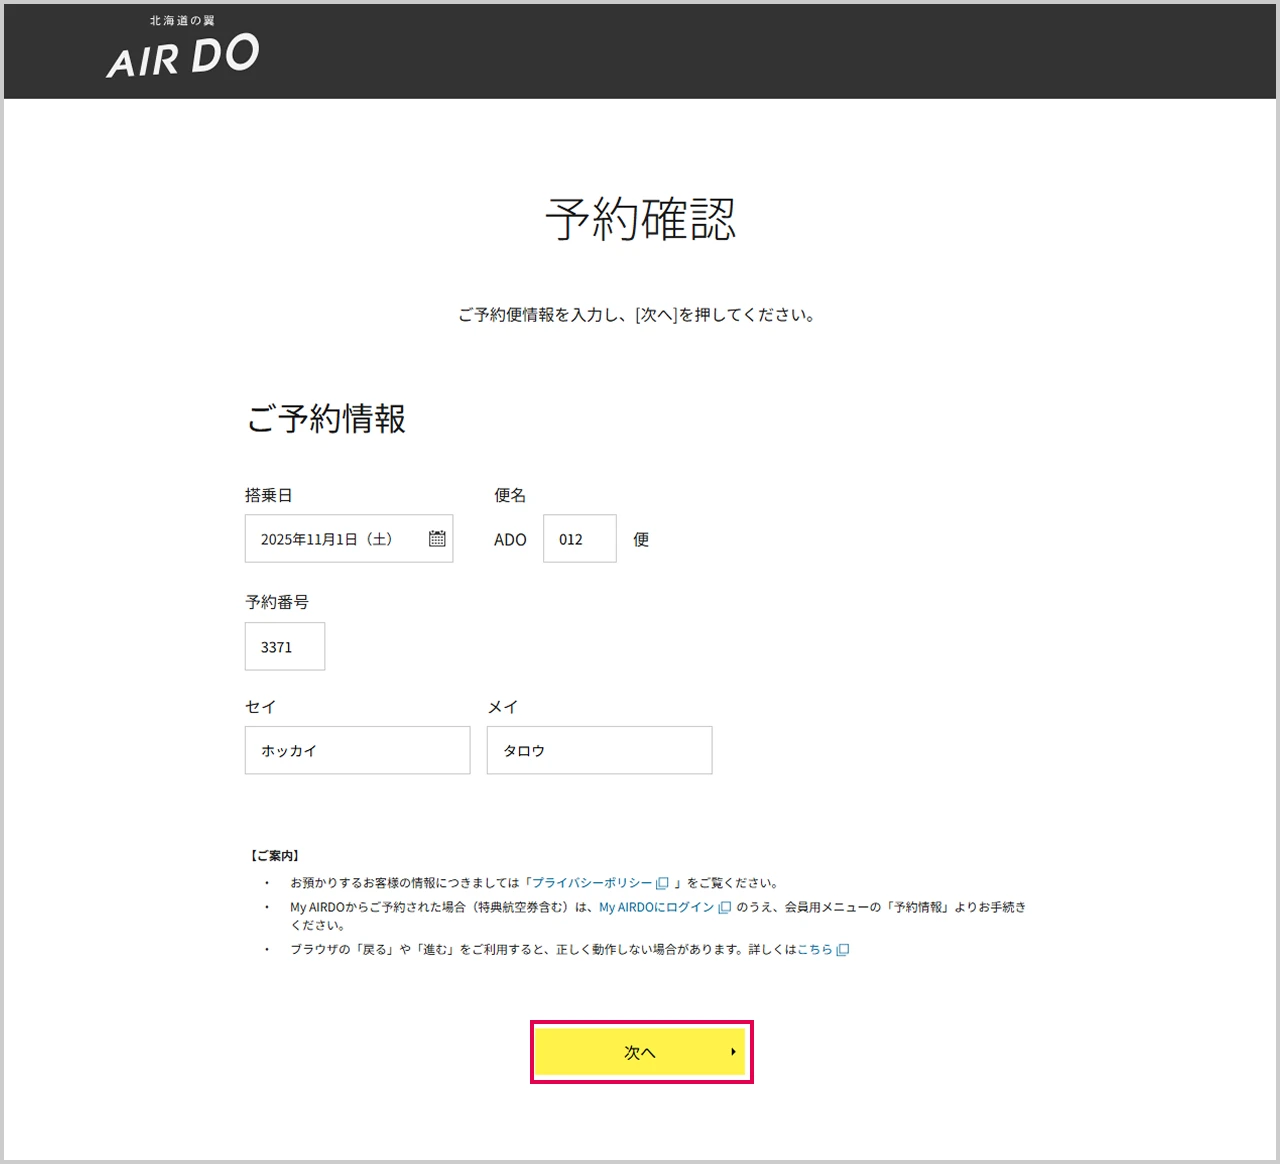1280x1164 pixels.
Task: Click the 搭乗日 field label
Action: pyautogui.click(x=268, y=496)
